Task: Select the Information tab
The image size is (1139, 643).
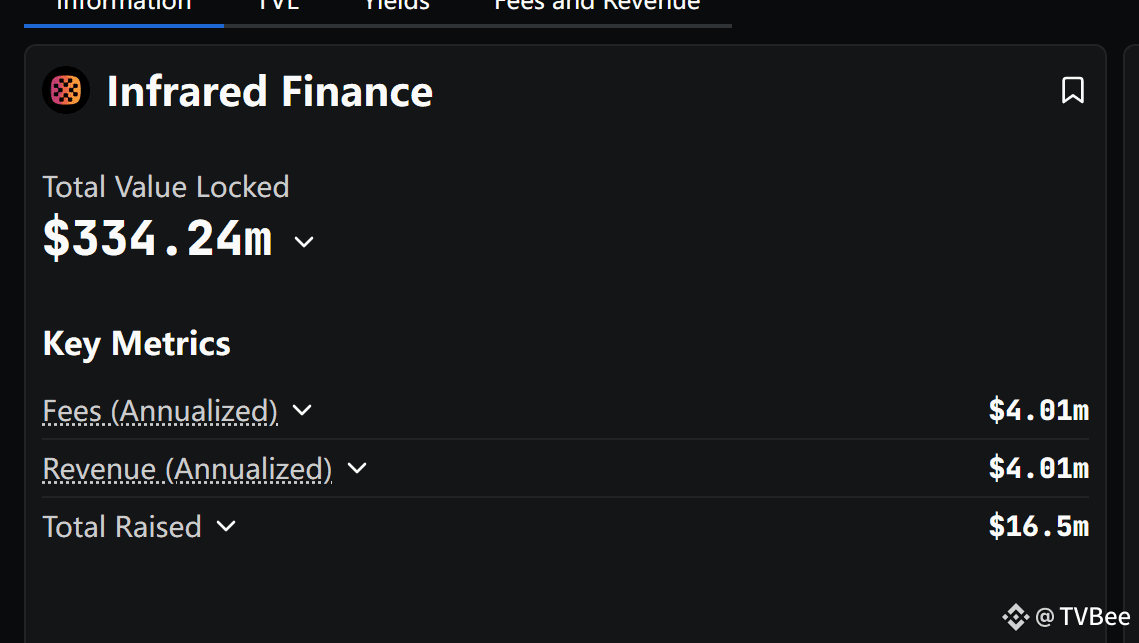Action: coord(123,6)
